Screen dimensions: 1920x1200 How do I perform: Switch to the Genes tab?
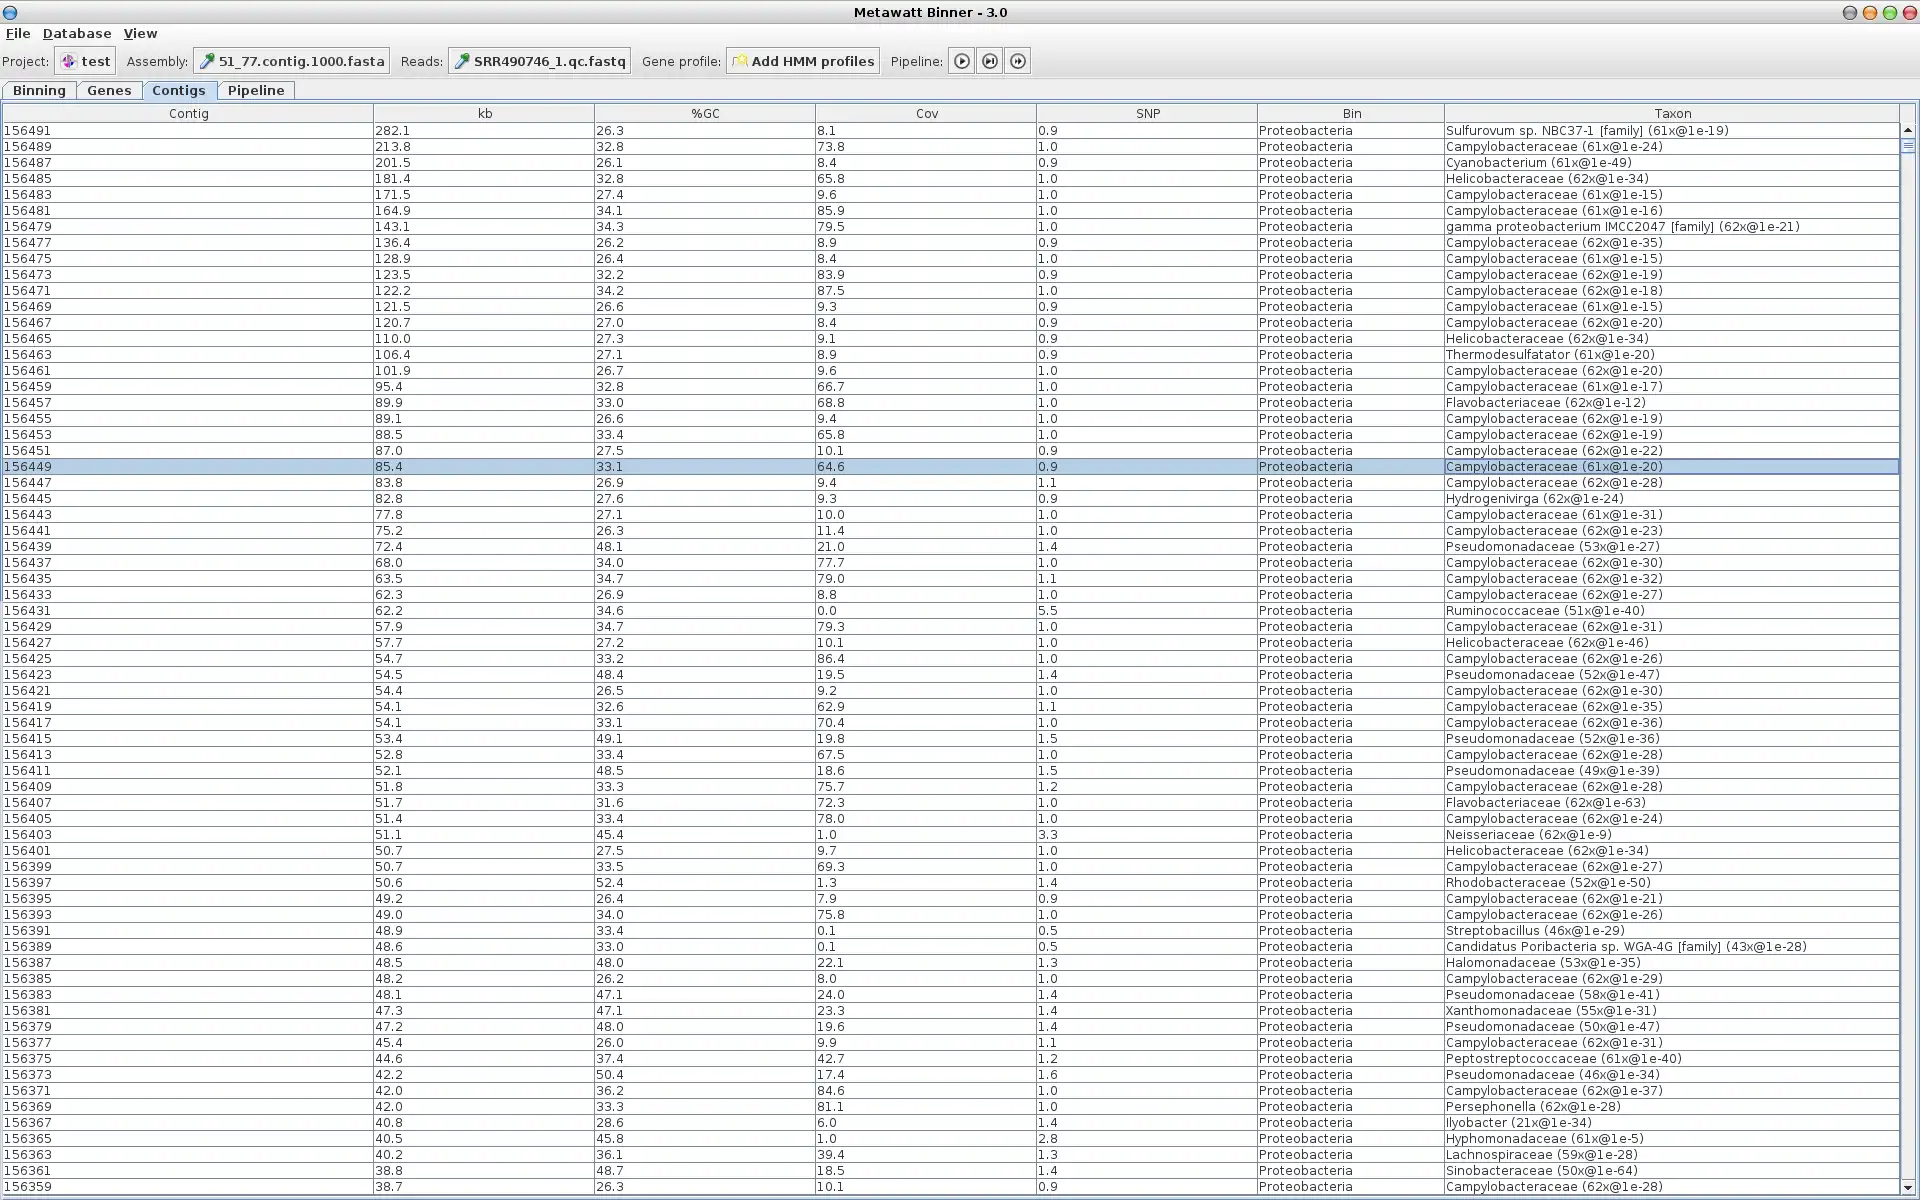(x=109, y=90)
